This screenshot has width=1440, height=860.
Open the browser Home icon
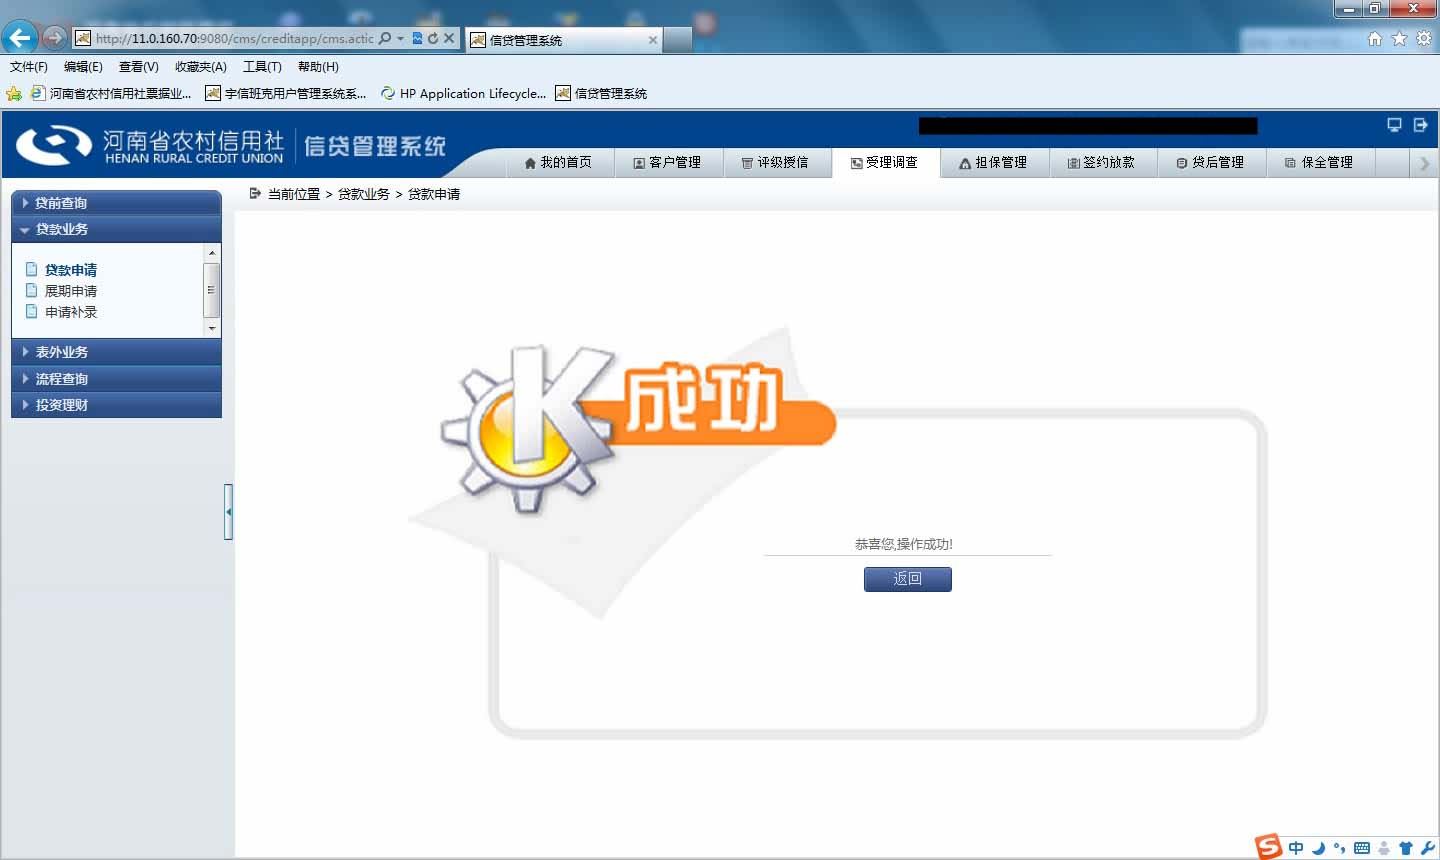pos(1375,38)
